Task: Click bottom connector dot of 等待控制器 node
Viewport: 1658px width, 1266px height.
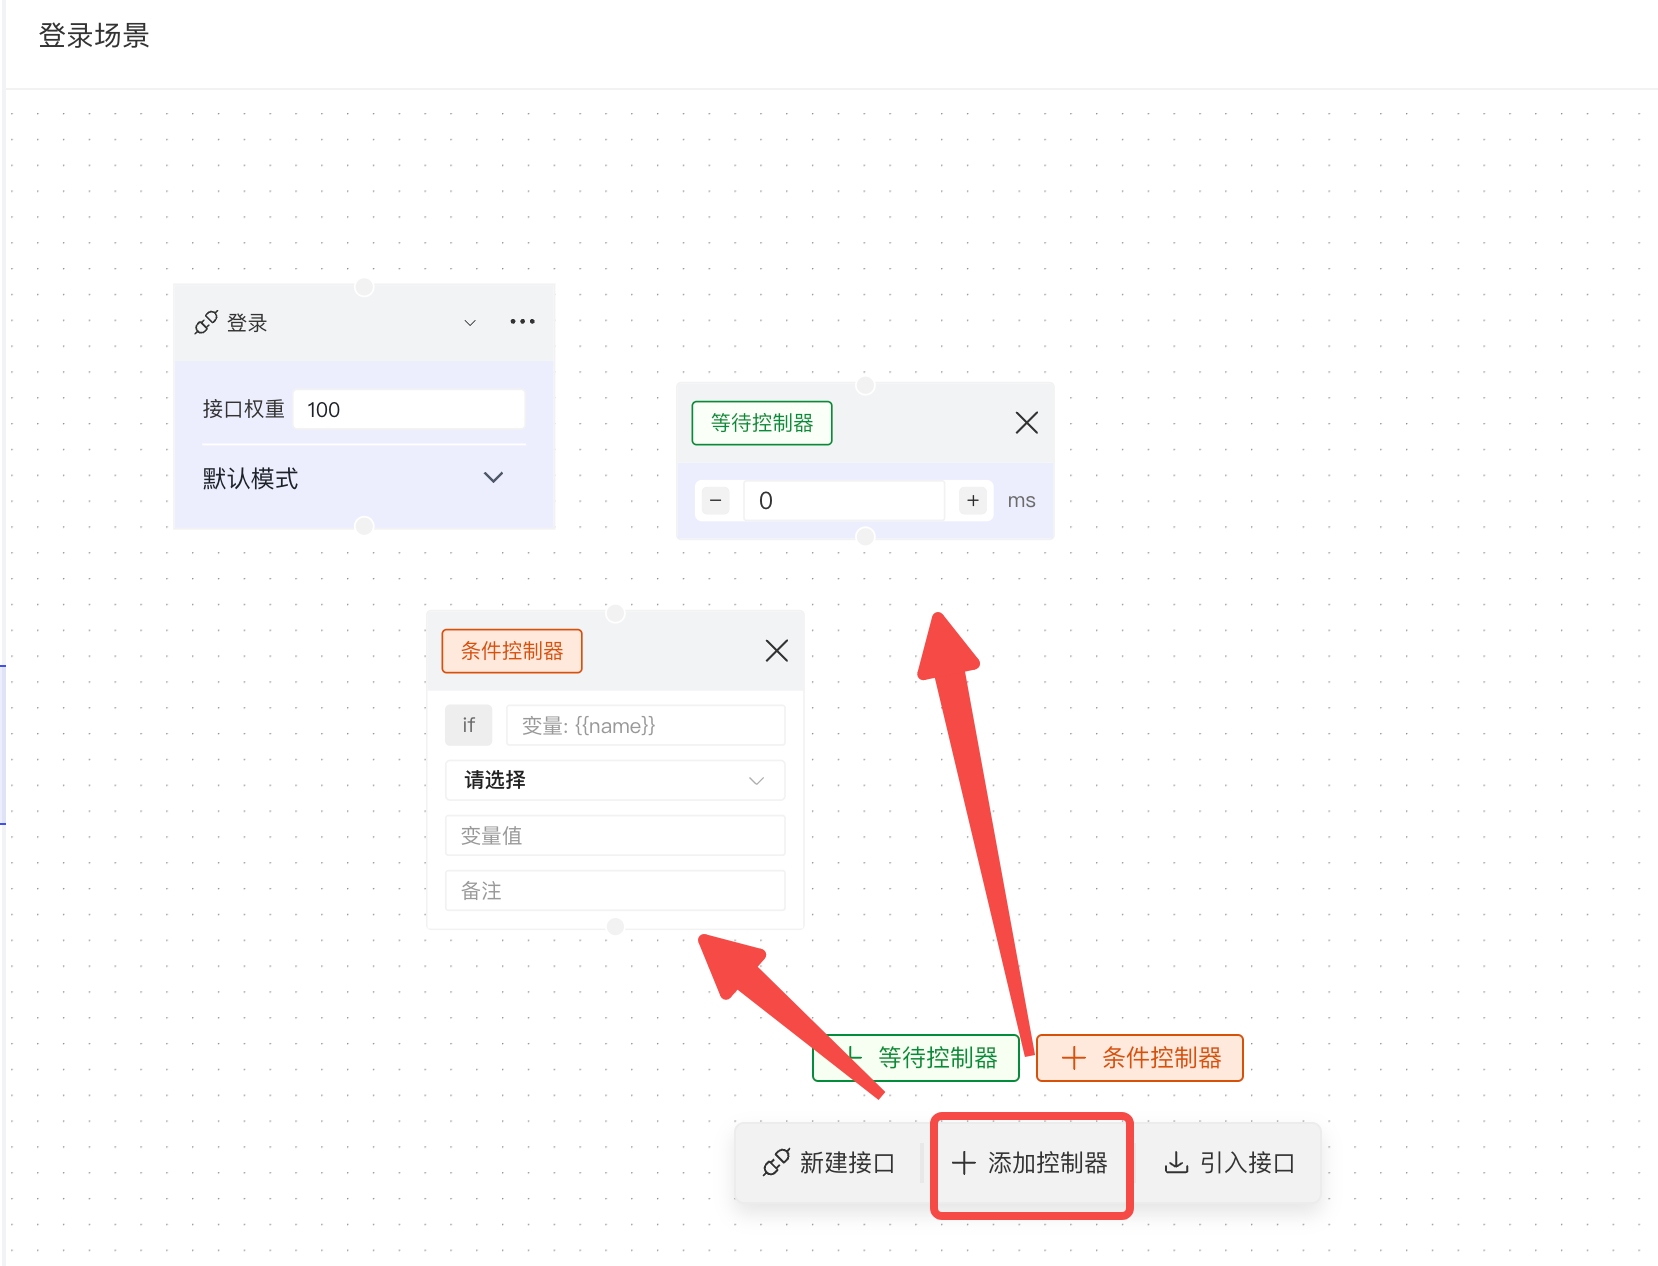Action: point(865,536)
